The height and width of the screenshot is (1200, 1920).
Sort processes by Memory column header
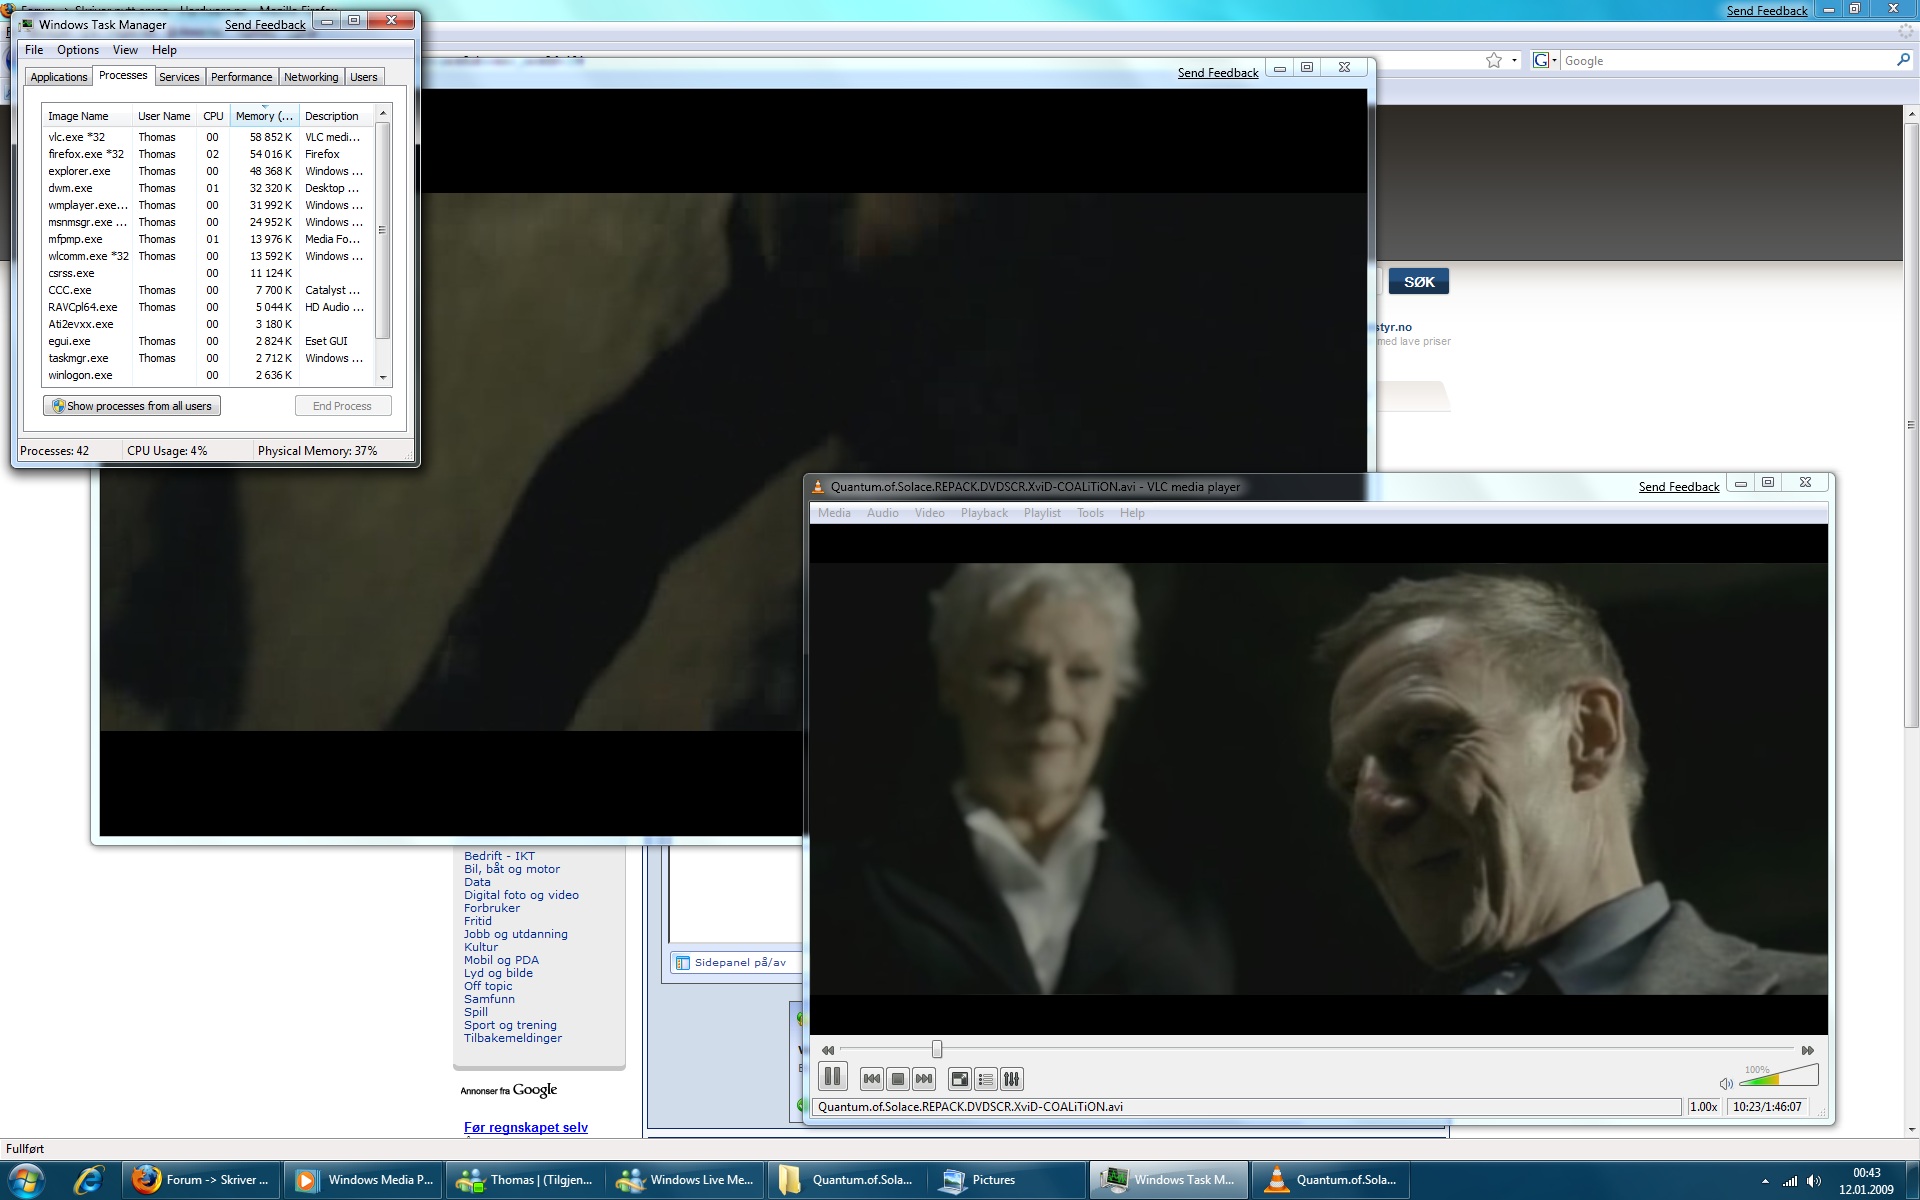pyautogui.click(x=264, y=116)
